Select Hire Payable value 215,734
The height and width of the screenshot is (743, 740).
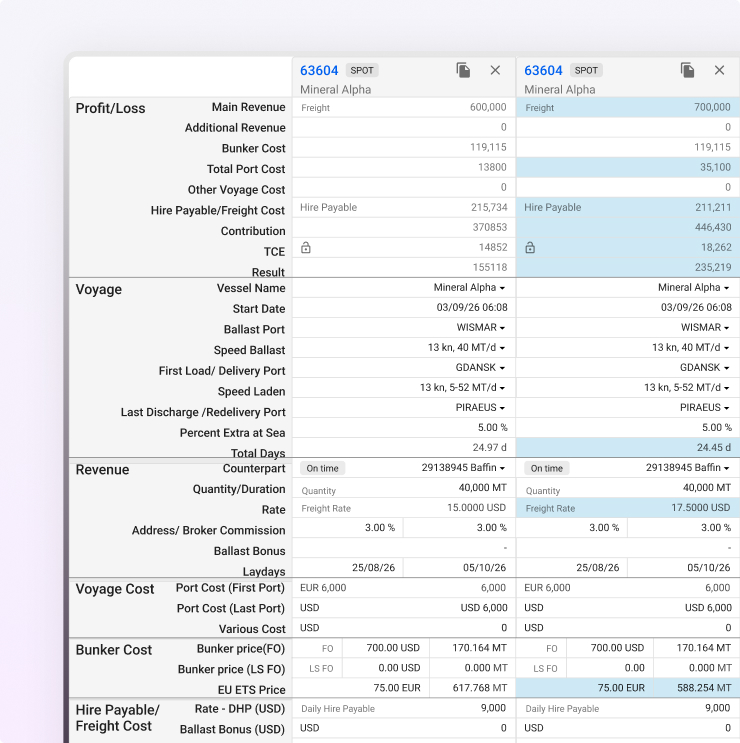click(x=489, y=208)
